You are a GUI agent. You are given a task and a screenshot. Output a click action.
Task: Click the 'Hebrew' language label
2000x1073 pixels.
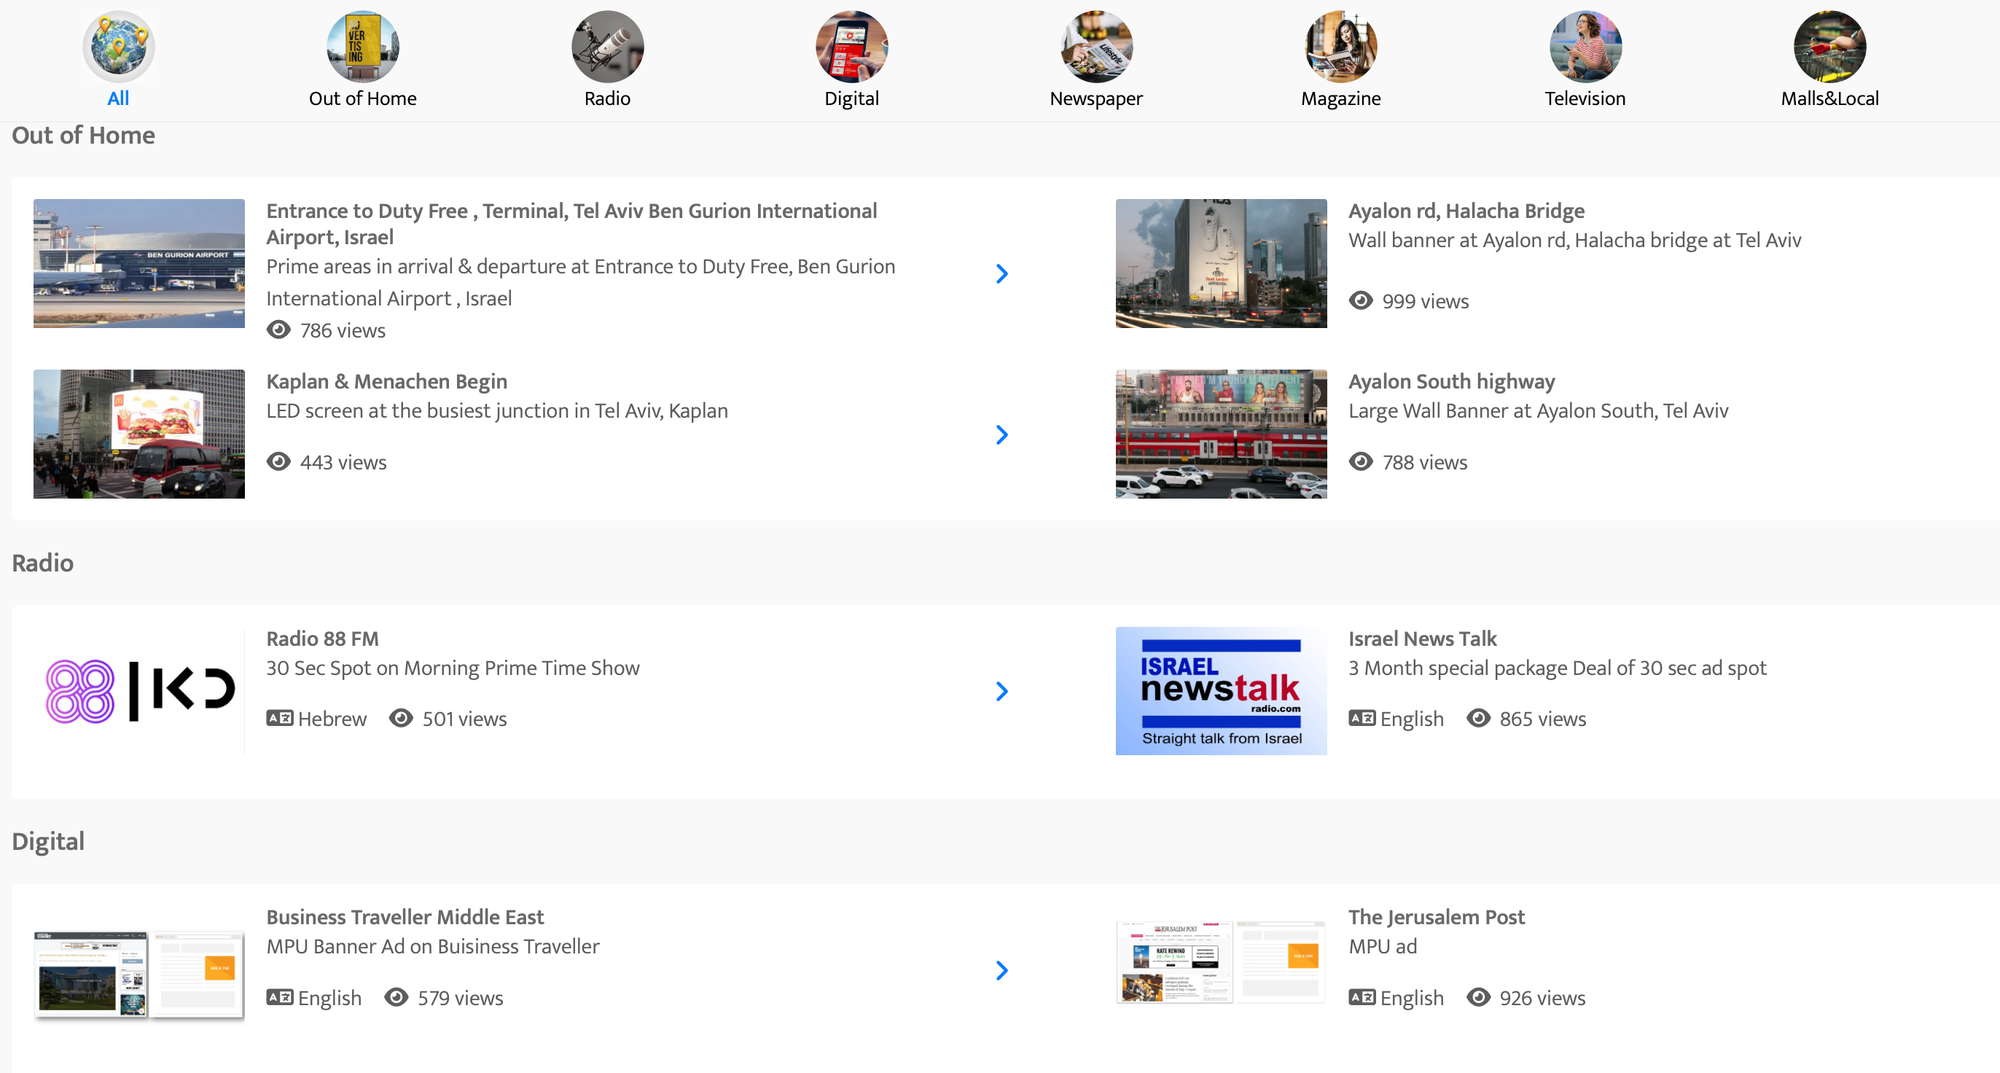tap(332, 719)
